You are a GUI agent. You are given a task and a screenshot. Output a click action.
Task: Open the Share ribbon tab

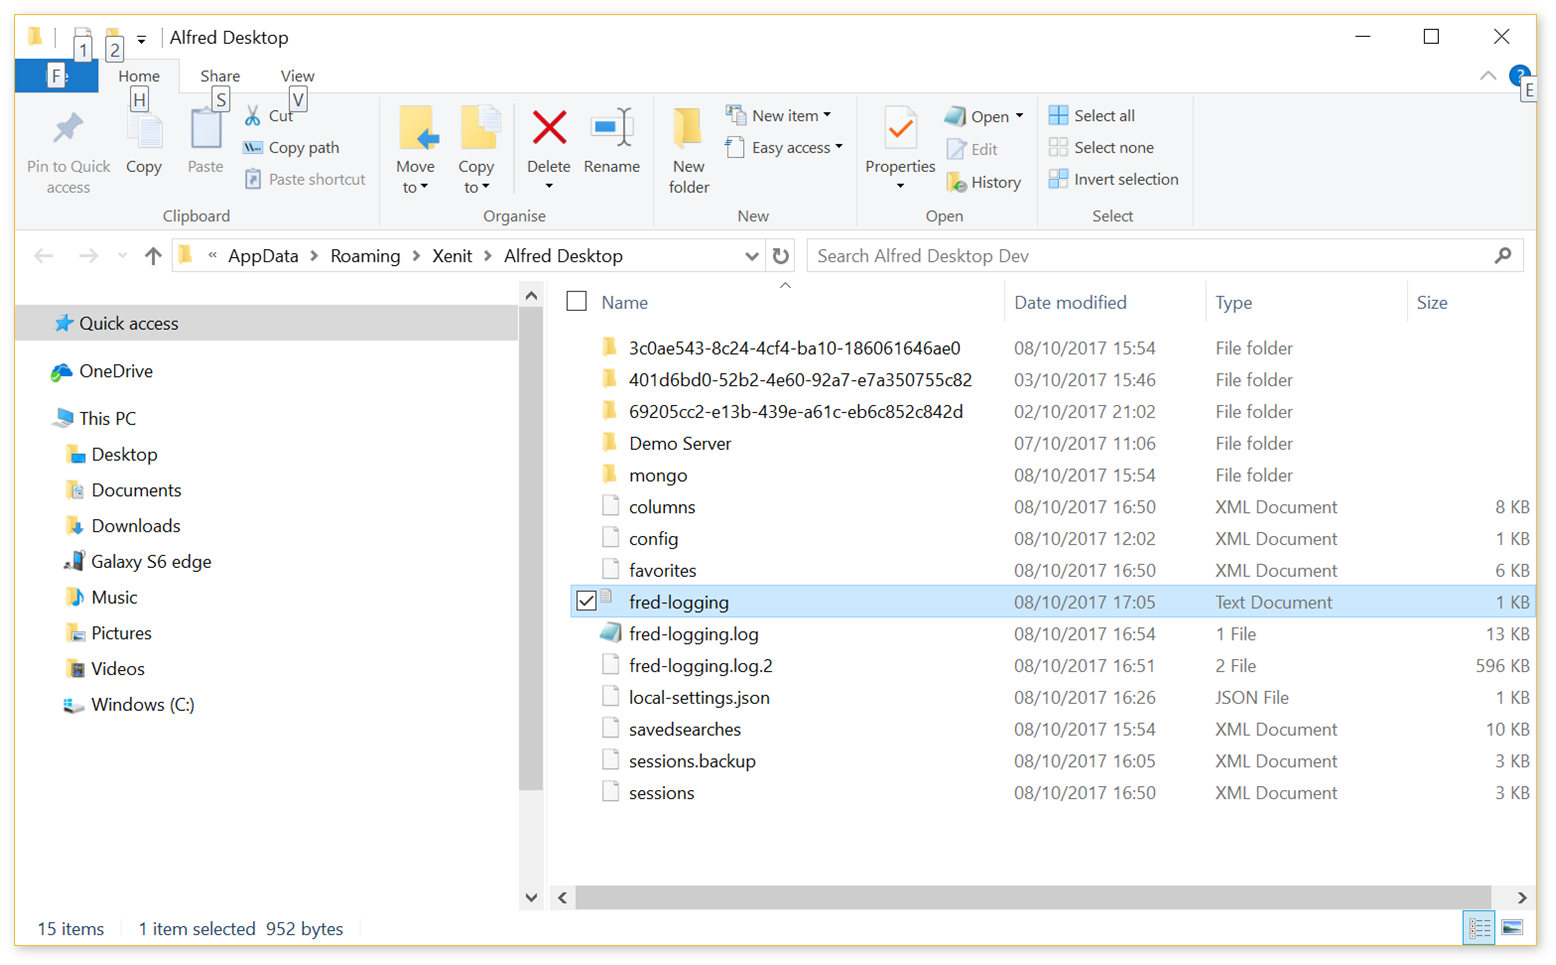pos(219,76)
